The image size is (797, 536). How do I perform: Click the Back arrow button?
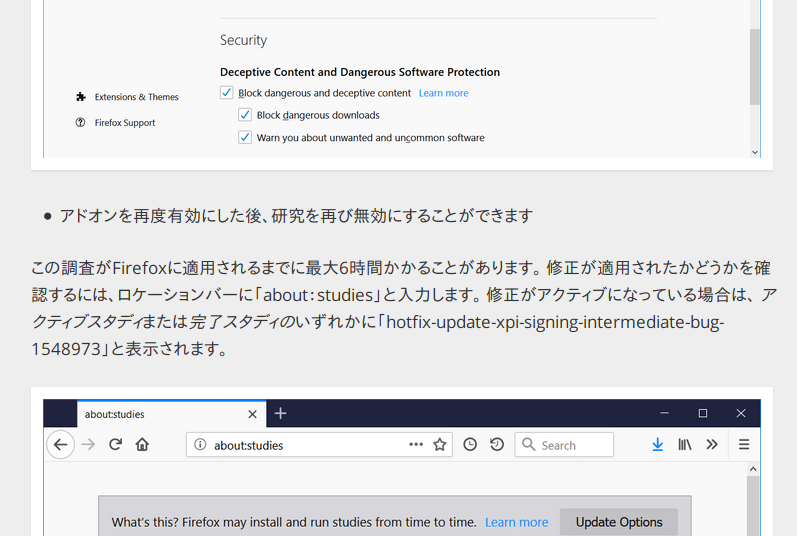[x=60, y=445]
